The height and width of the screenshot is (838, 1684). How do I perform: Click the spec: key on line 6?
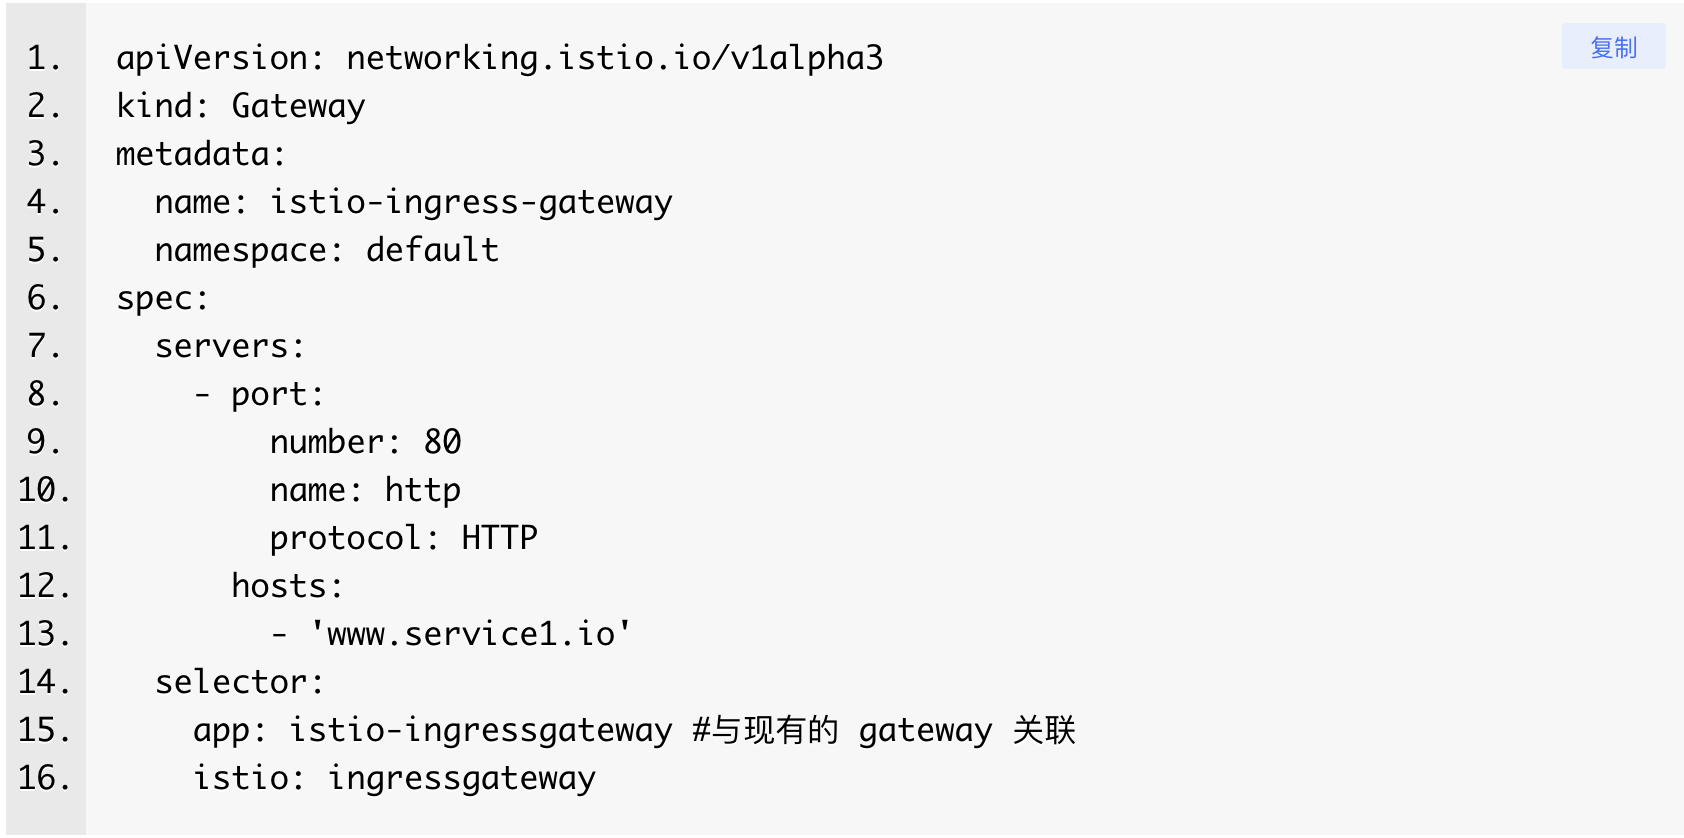click(163, 298)
